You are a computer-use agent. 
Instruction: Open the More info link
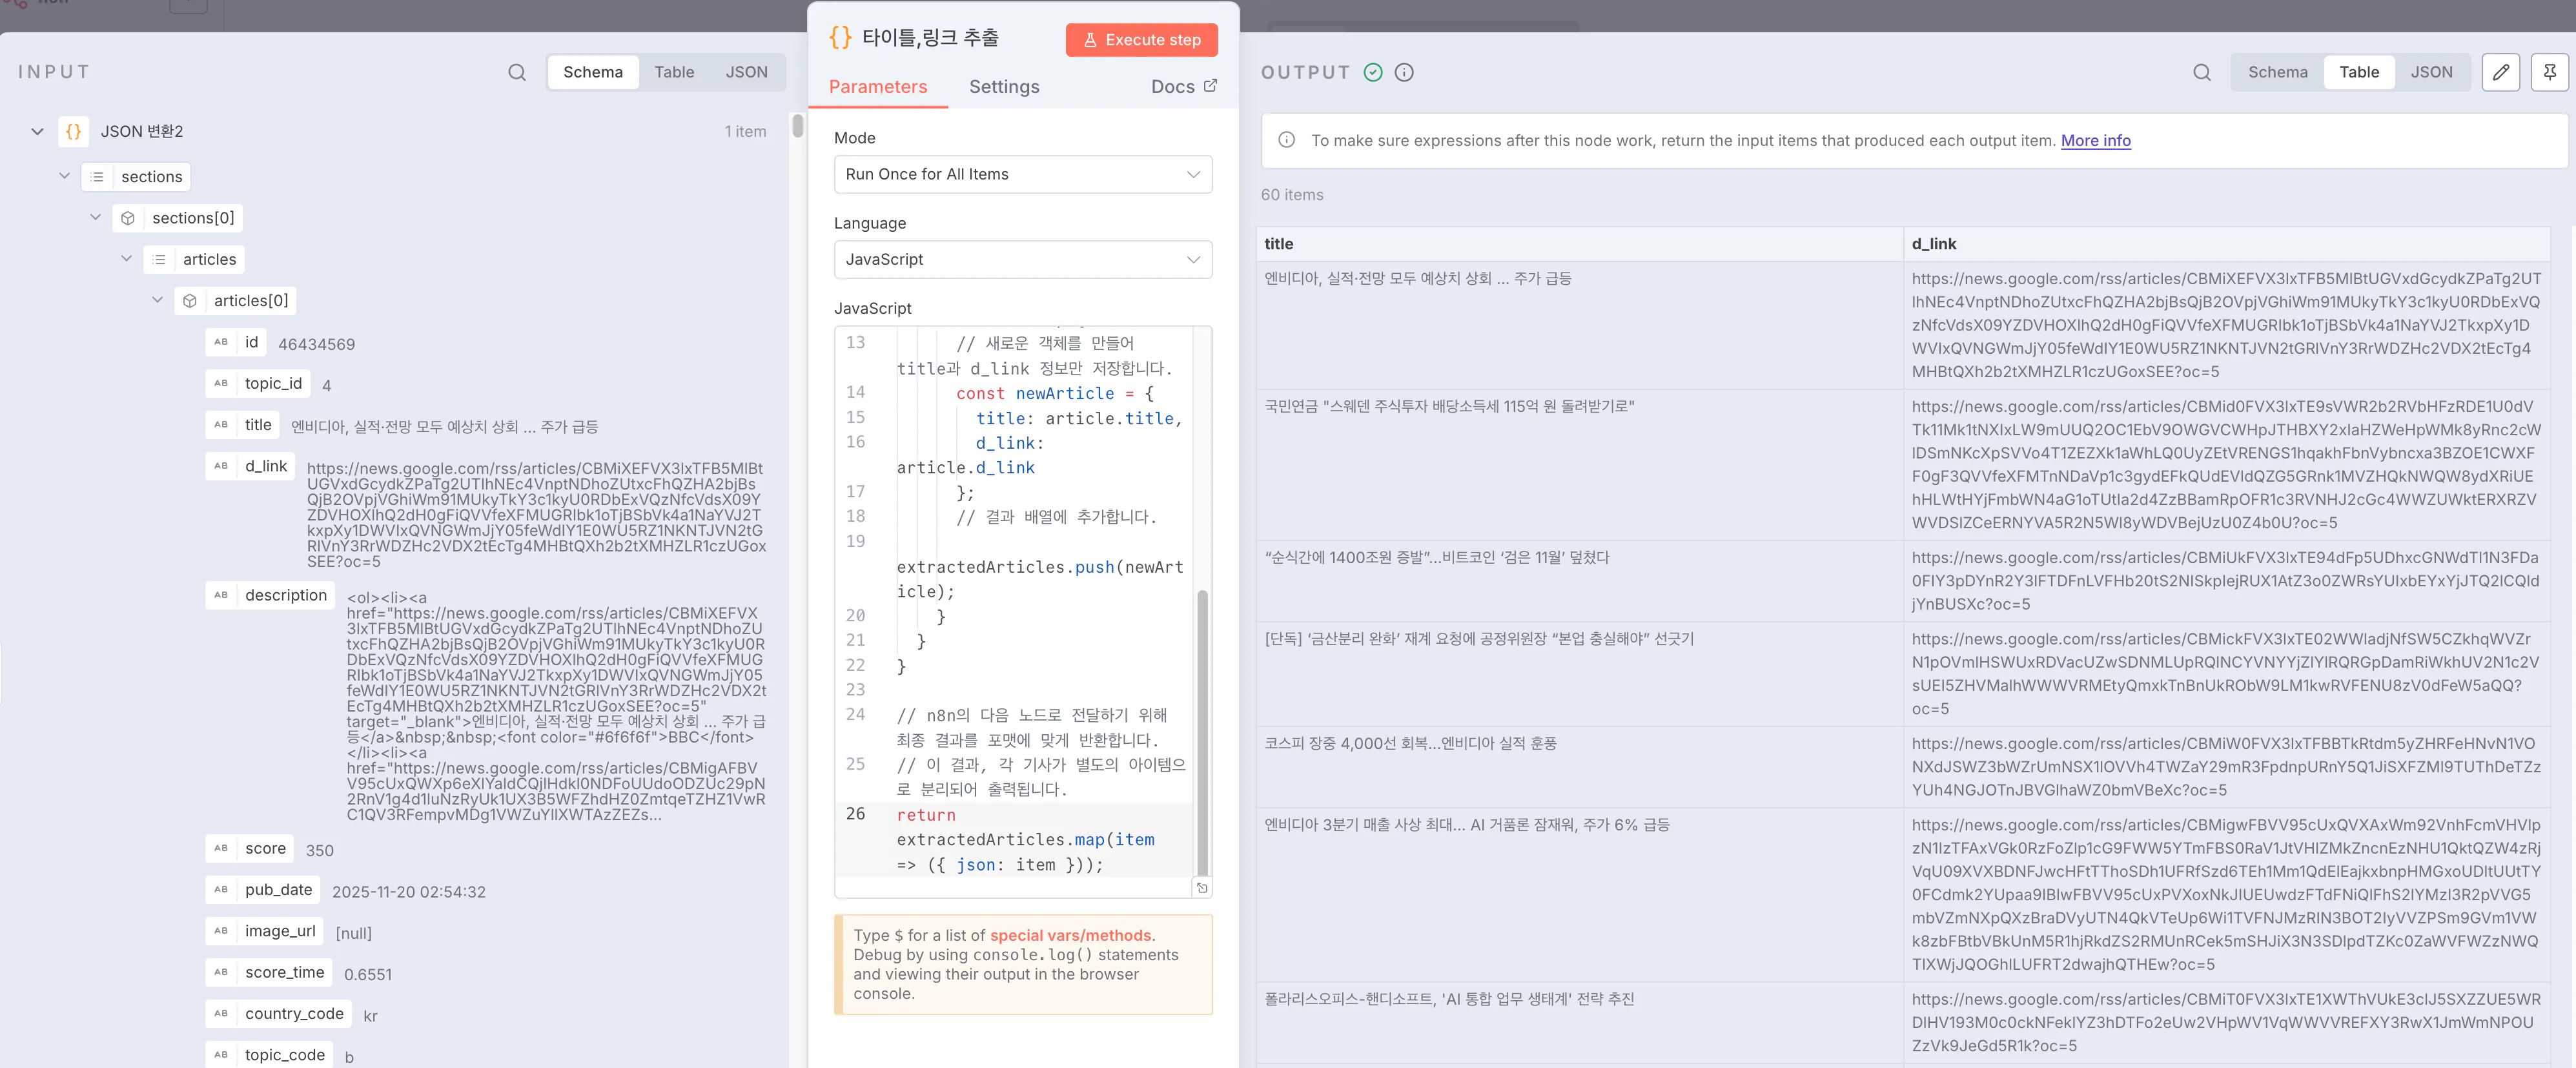(x=2096, y=140)
